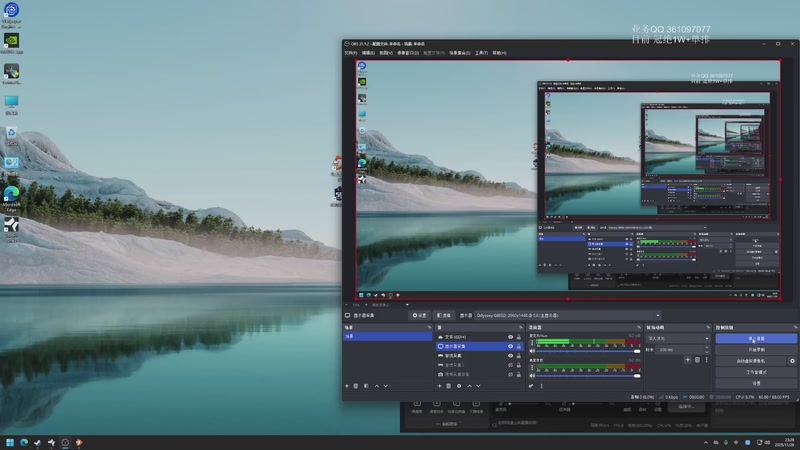Add a transition with the plus icon

tap(687, 360)
